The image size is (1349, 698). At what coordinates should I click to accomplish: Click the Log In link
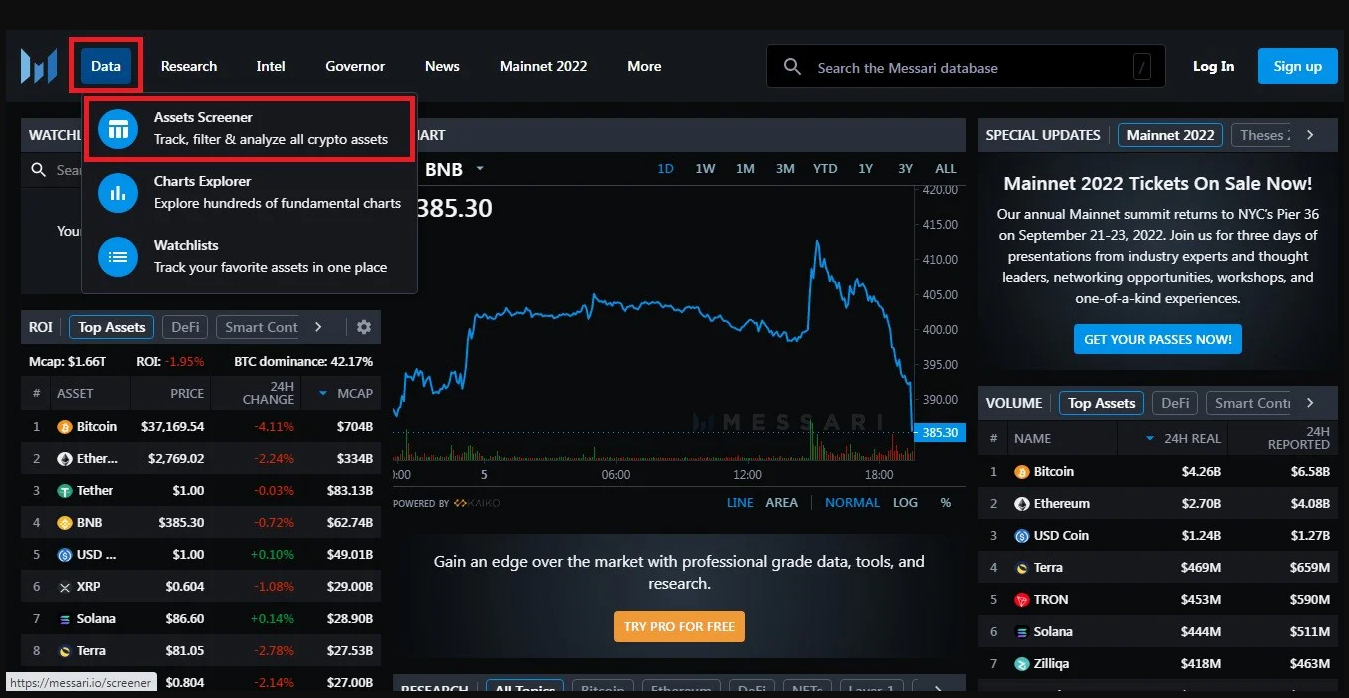(x=1213, y=66)
